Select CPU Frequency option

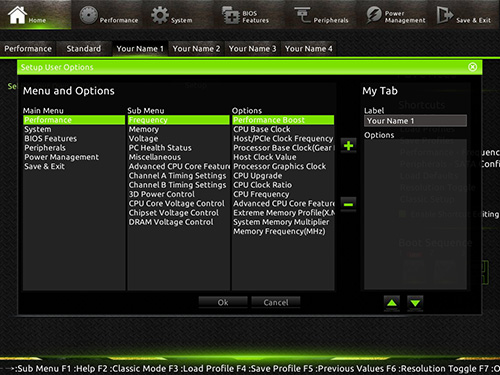click(283, 194)
